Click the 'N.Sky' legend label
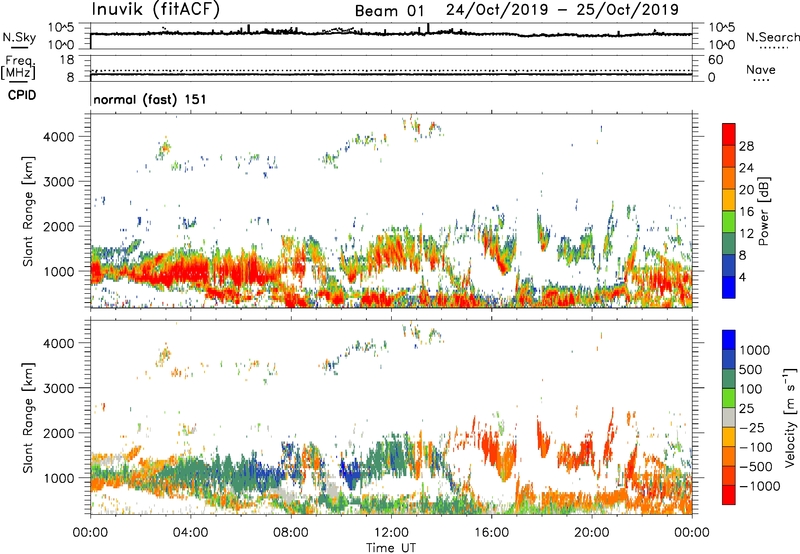The image size is (800, 554). point(19,37)
